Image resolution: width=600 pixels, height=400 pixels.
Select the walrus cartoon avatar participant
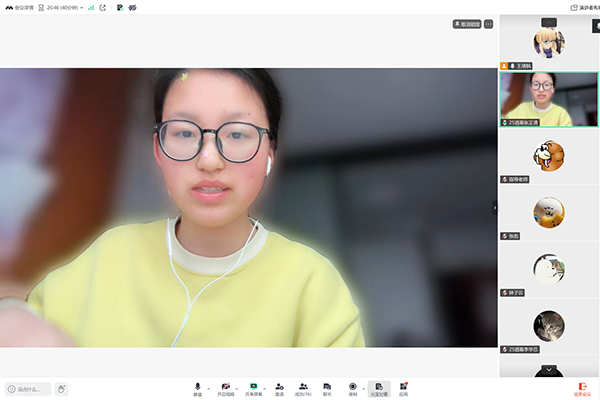(x=549, y=156)
